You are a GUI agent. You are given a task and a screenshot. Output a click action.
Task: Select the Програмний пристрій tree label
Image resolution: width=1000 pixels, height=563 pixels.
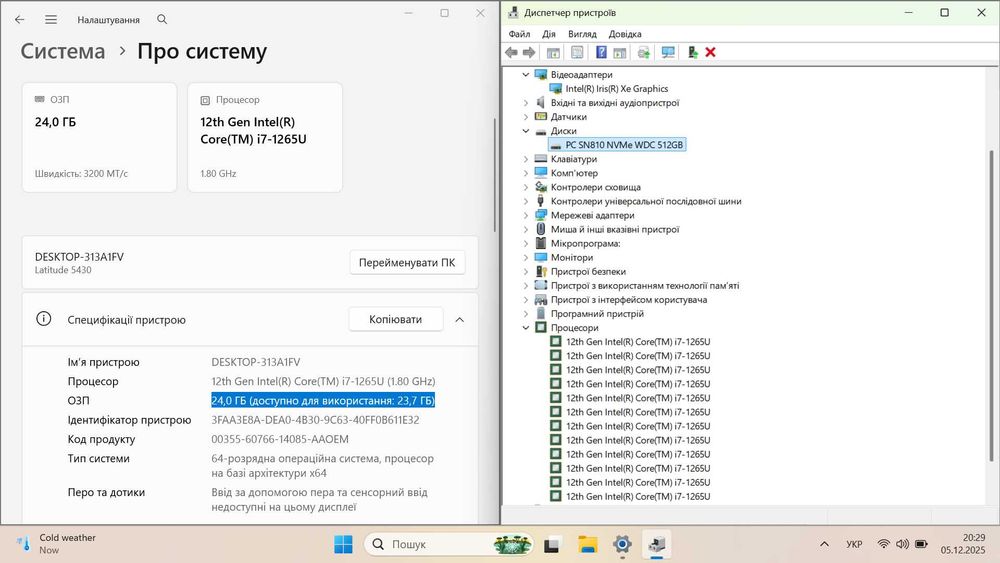598,314
